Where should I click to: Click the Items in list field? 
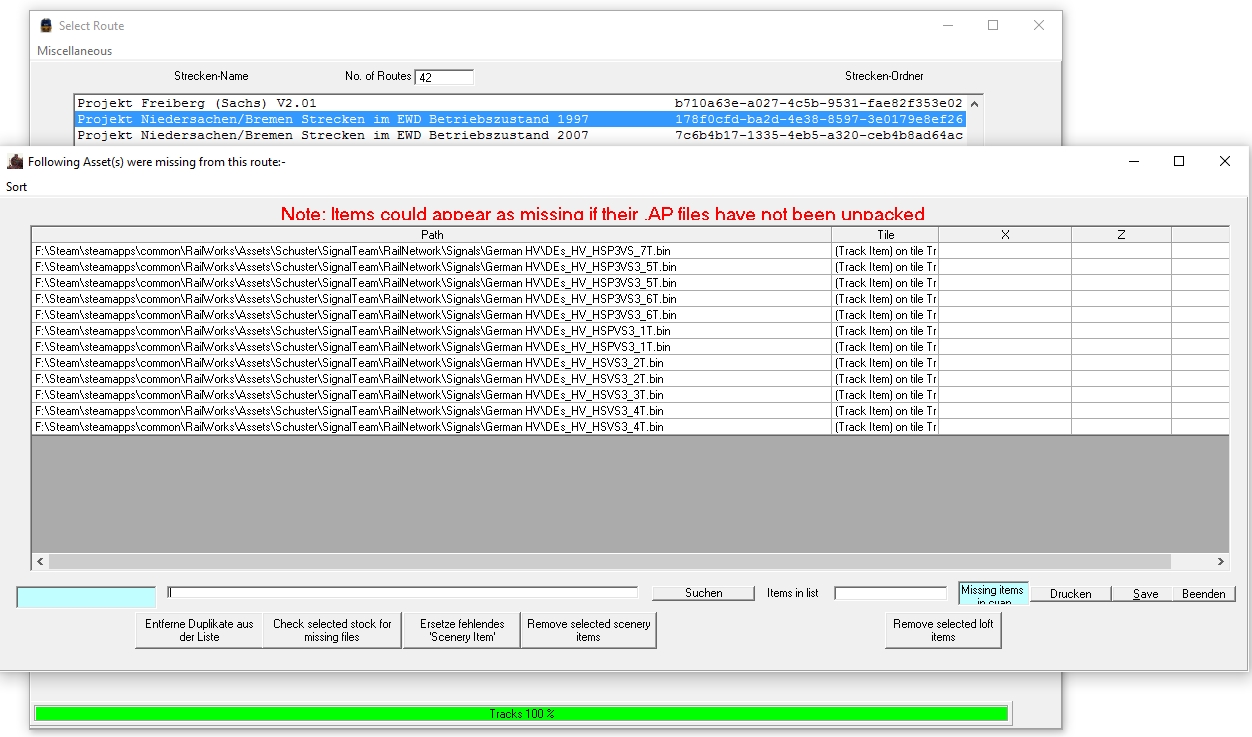tap(890, 593)
